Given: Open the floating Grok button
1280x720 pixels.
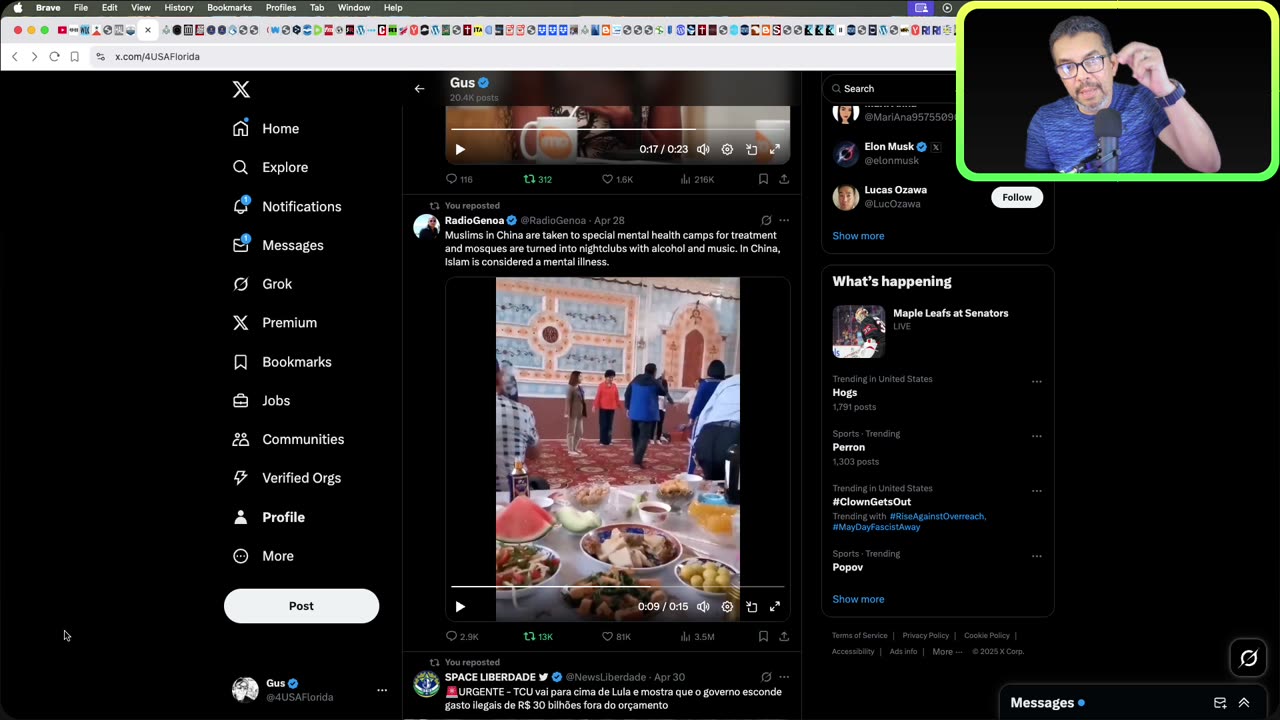Looking at the screenshot, I should 1249,658.
